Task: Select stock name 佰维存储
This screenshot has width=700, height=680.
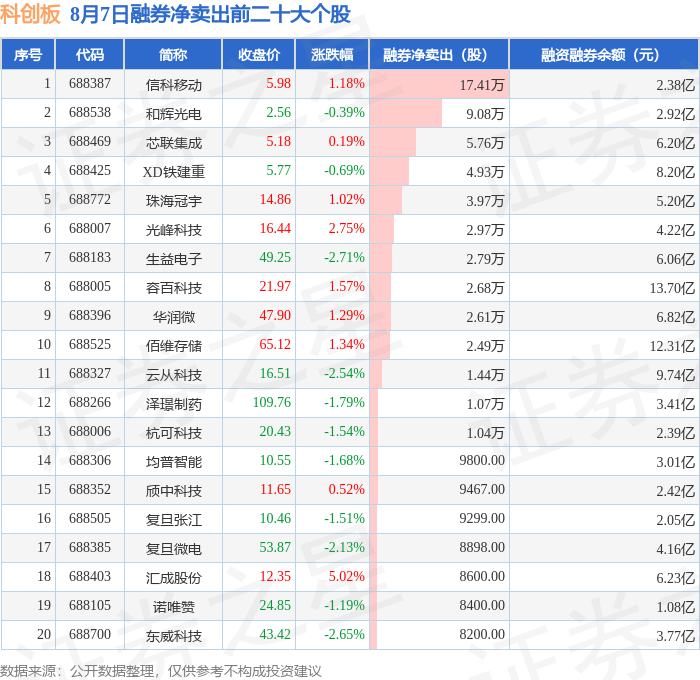Action: 174,346
